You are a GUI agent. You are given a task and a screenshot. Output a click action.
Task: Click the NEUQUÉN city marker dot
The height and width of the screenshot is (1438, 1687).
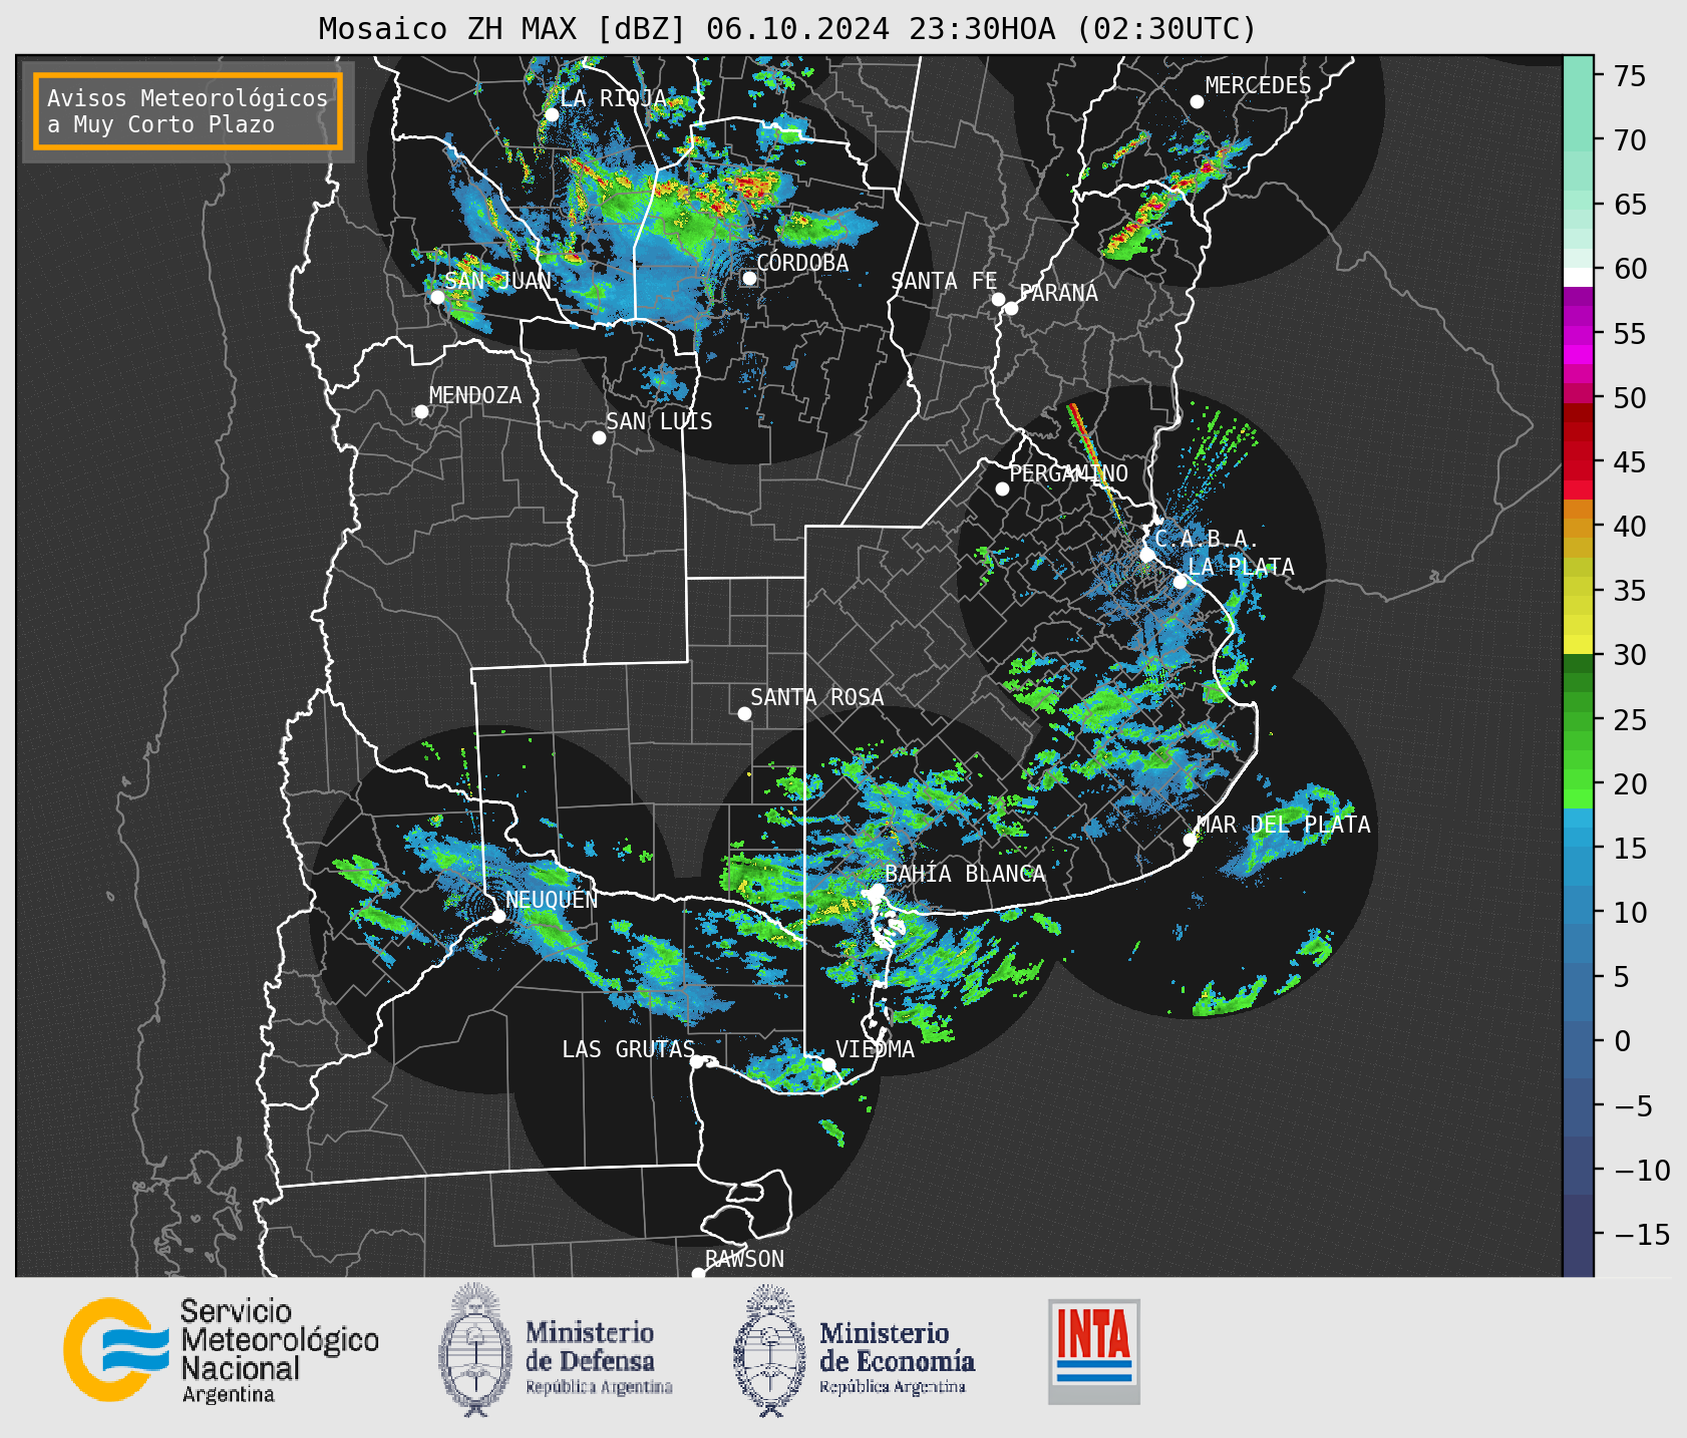click(498, 916)
